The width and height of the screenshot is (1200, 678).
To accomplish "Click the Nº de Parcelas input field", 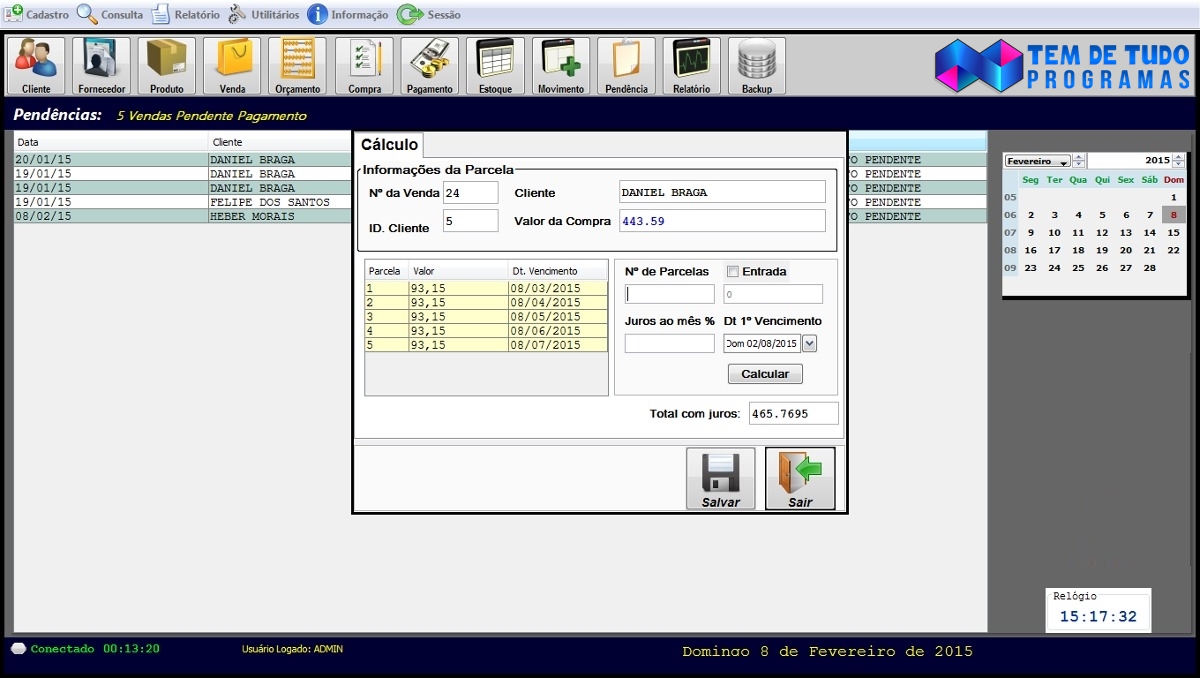I will tap(669, 294).
